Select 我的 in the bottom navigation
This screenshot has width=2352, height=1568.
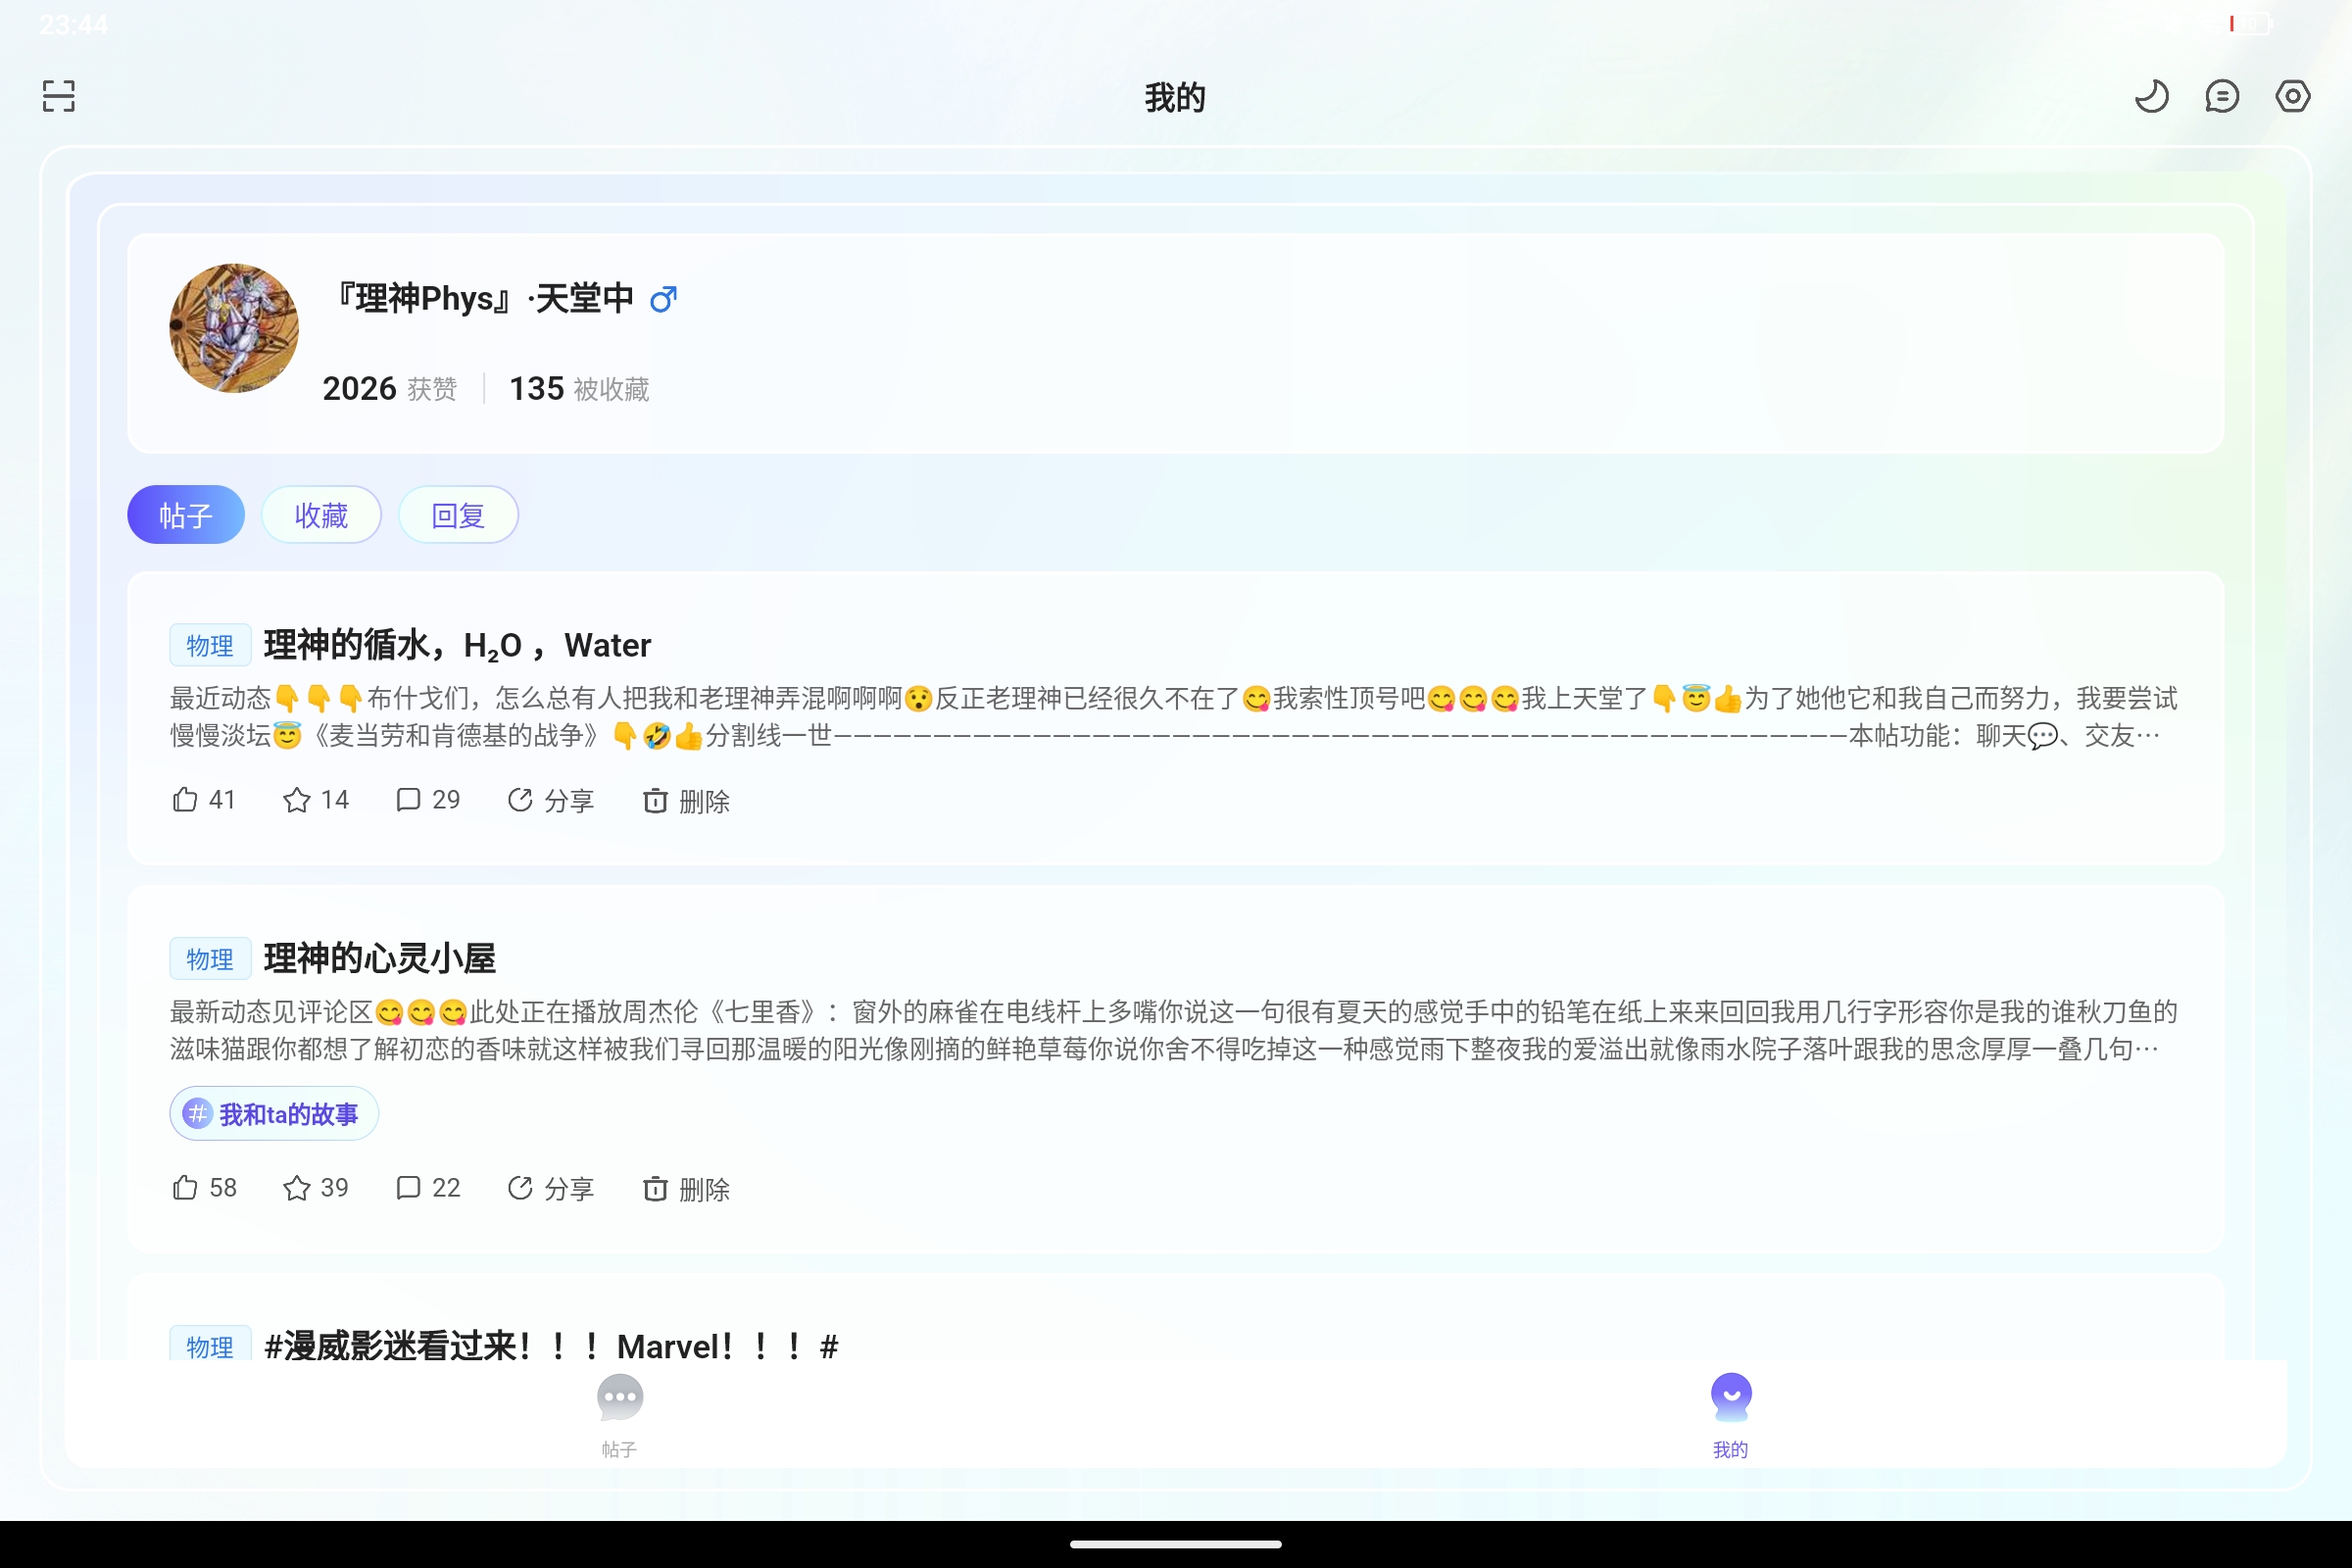click(1731, 1414)
